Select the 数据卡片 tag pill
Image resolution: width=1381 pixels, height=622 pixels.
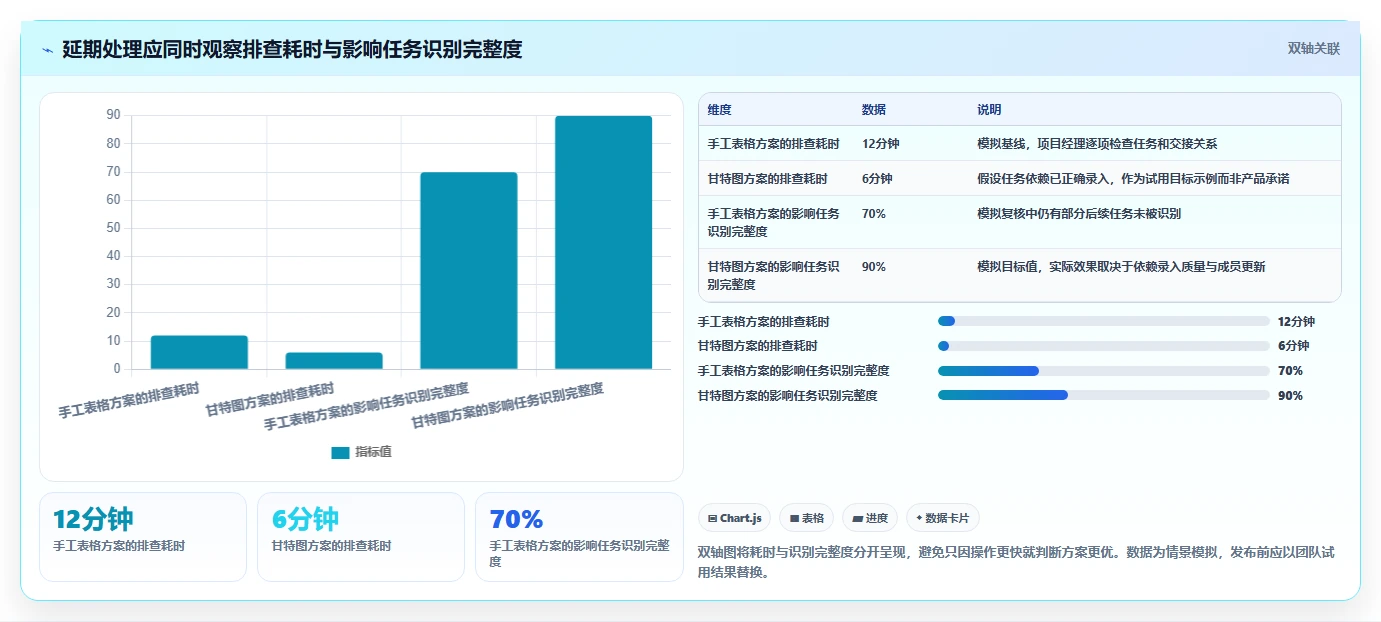click(943, 518)
